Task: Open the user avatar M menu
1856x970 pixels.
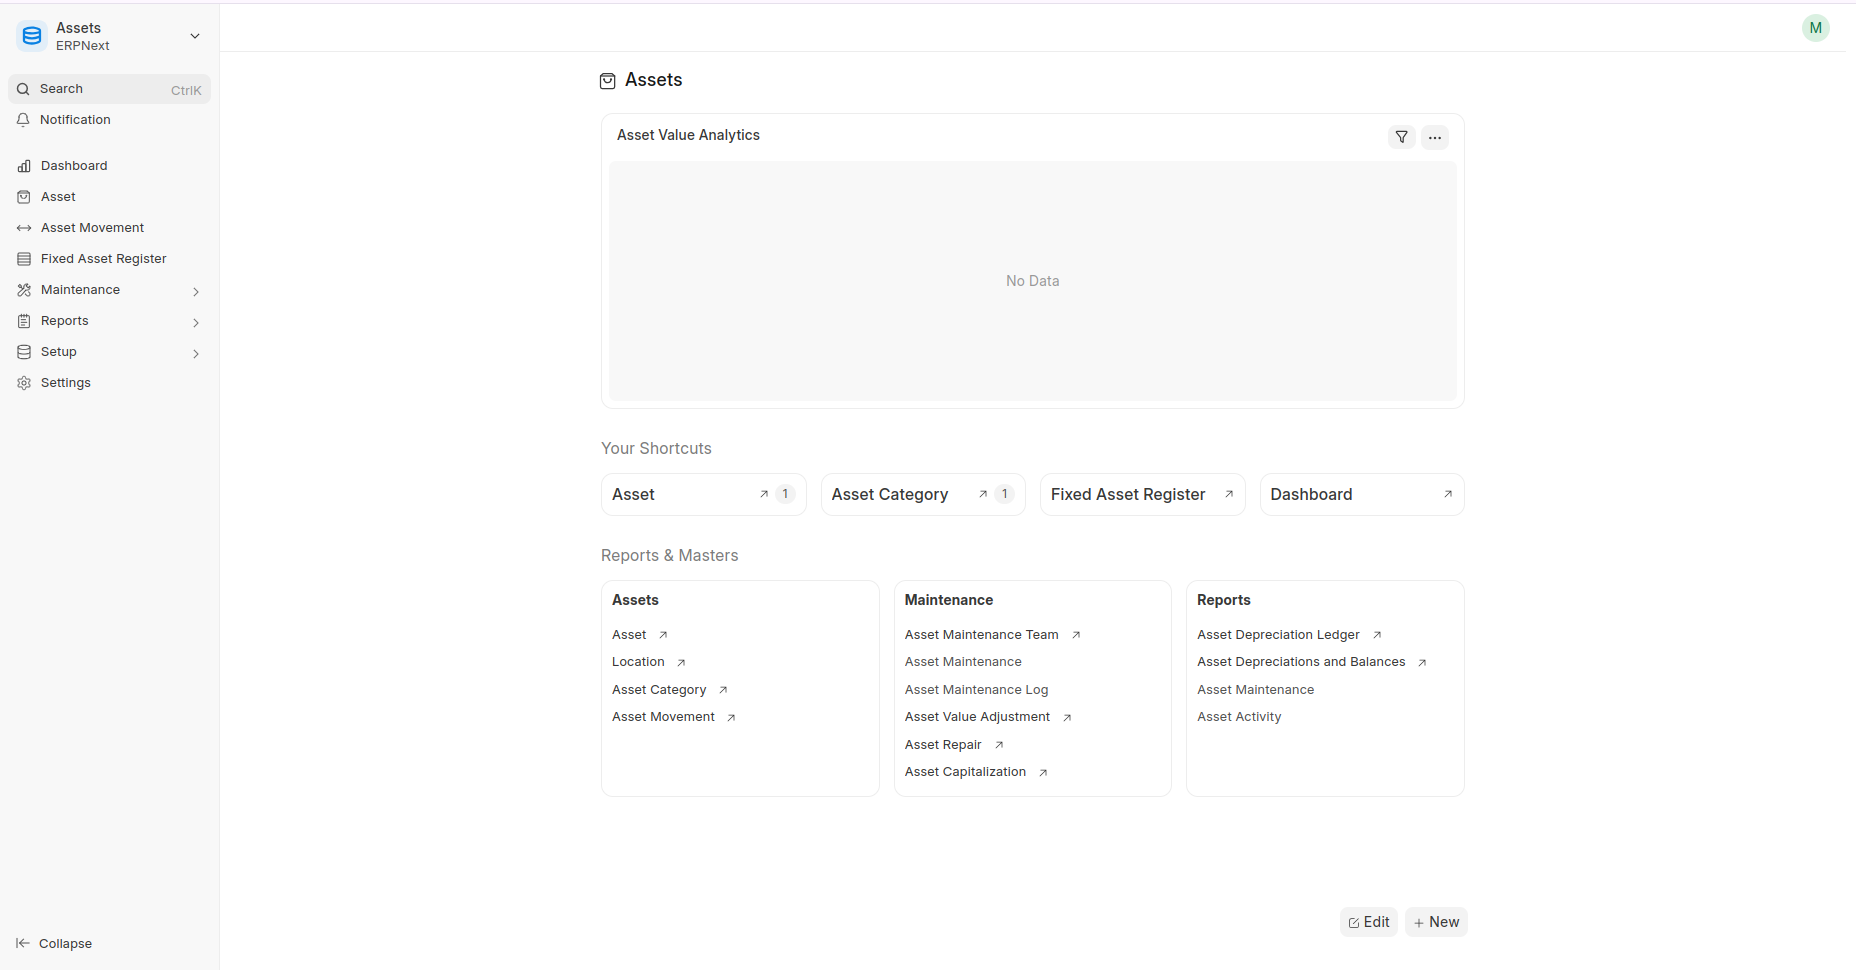Action: pyautogui.click(x=1815, y=28)
